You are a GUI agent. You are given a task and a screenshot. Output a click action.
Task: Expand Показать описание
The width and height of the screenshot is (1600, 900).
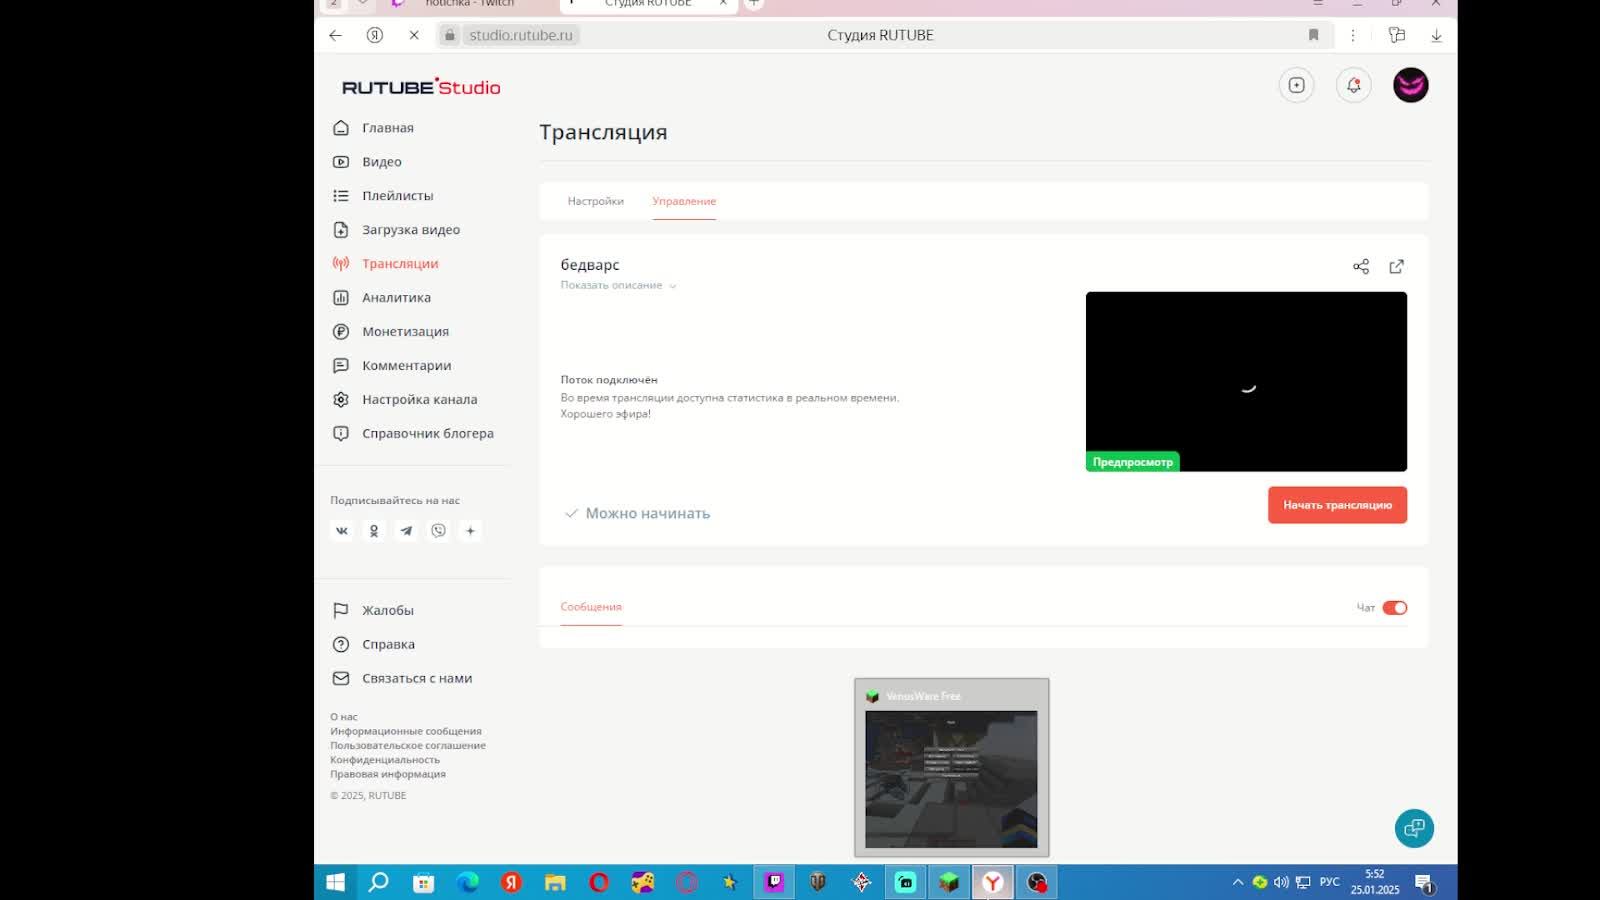pos(618,286)
